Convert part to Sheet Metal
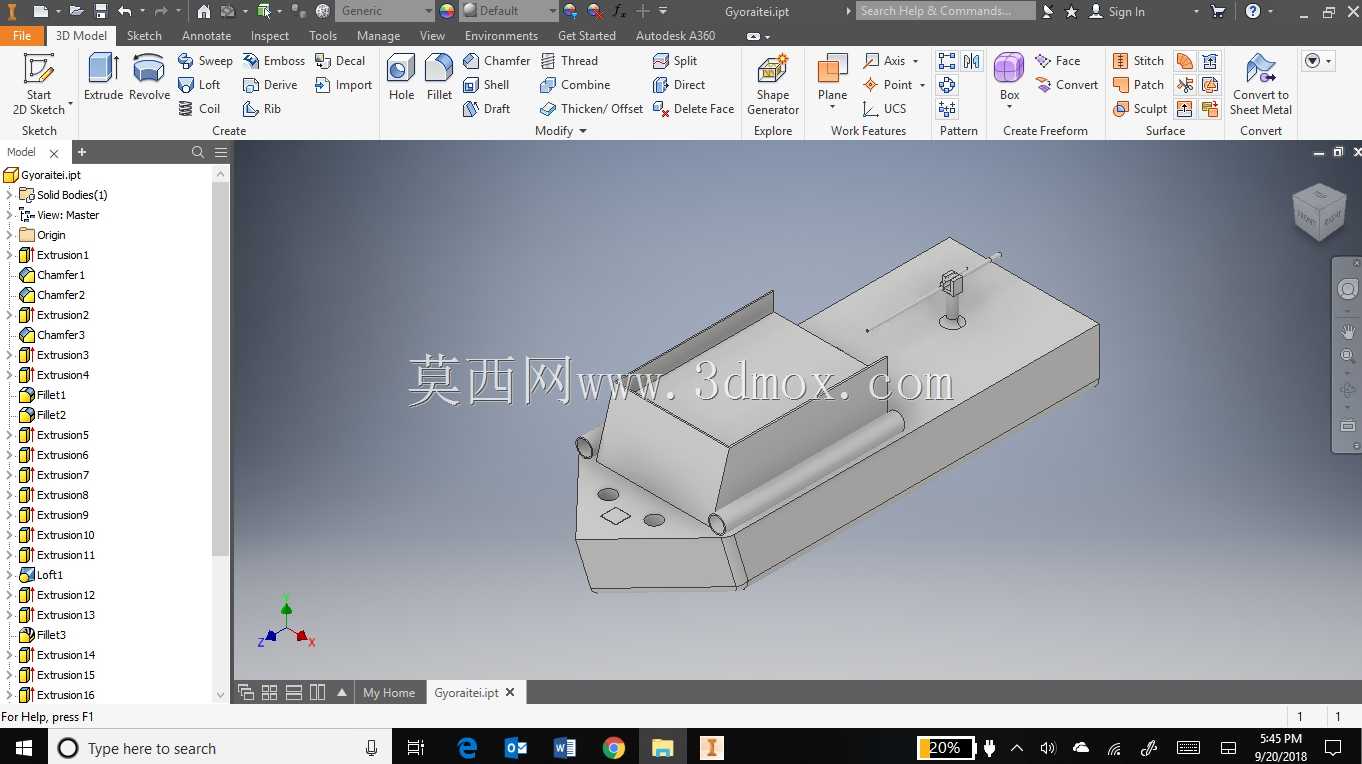Image resolution: width=1362 pixels, height=764 pixels. coord(1260,84)
